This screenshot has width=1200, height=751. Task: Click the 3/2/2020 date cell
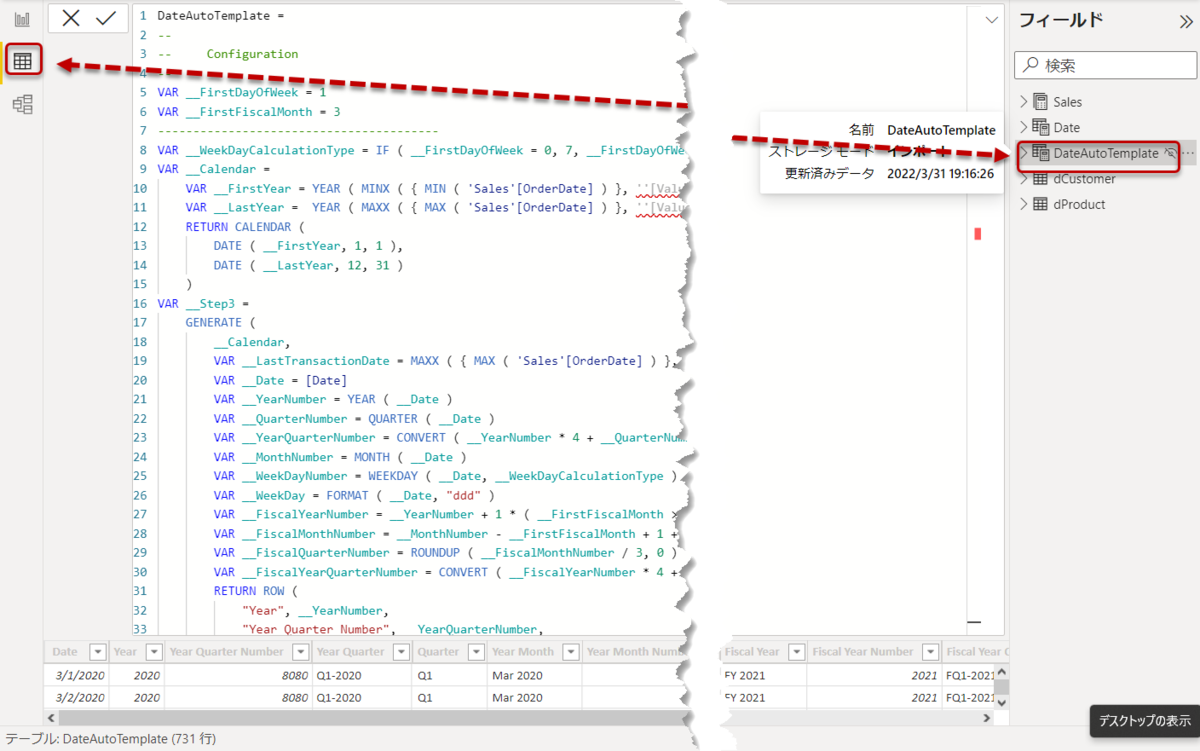tap(76, 697)
